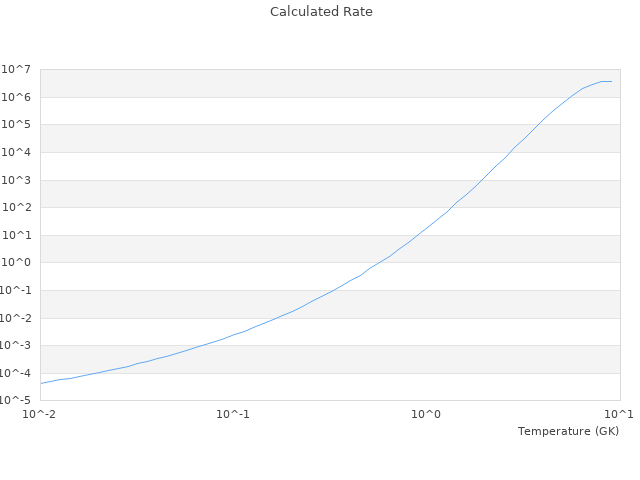This screenshot has height=480, width=640.
Task: Select the 10^2 label on y-axis
Action: tap(19, 208)
